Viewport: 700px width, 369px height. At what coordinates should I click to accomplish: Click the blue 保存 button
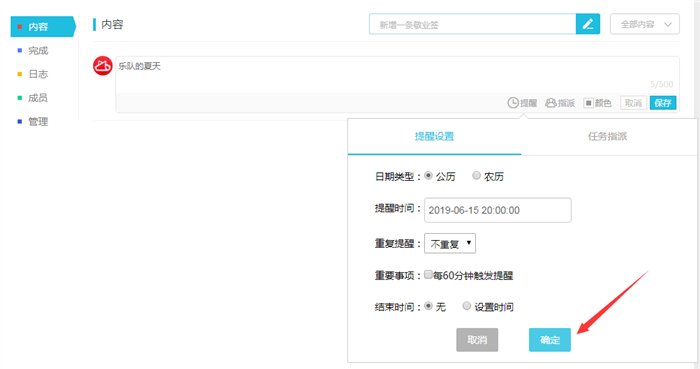663,103
